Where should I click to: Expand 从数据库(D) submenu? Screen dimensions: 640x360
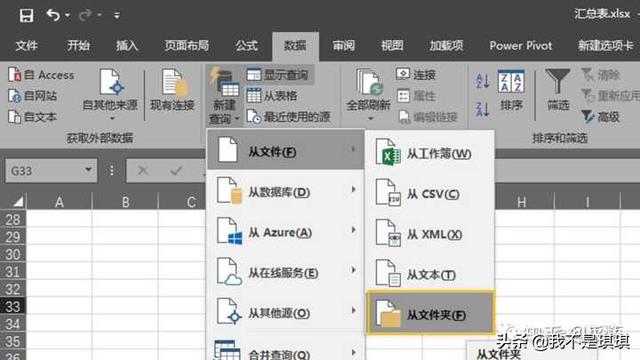click(285, 191)
